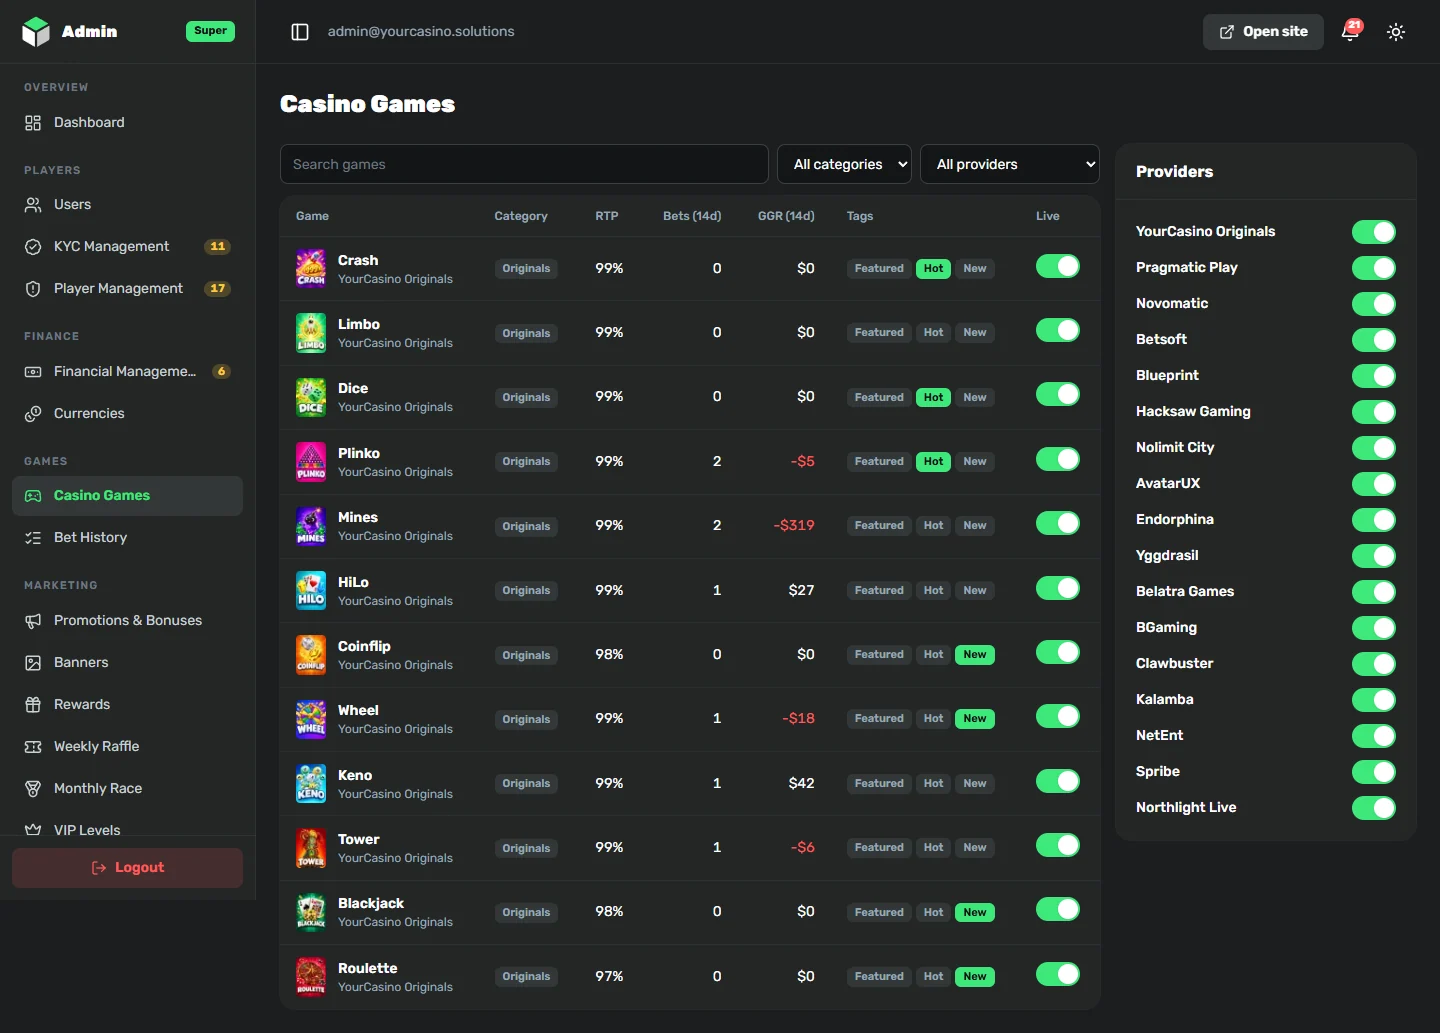Click the Logout button

[x=127, y=868]
